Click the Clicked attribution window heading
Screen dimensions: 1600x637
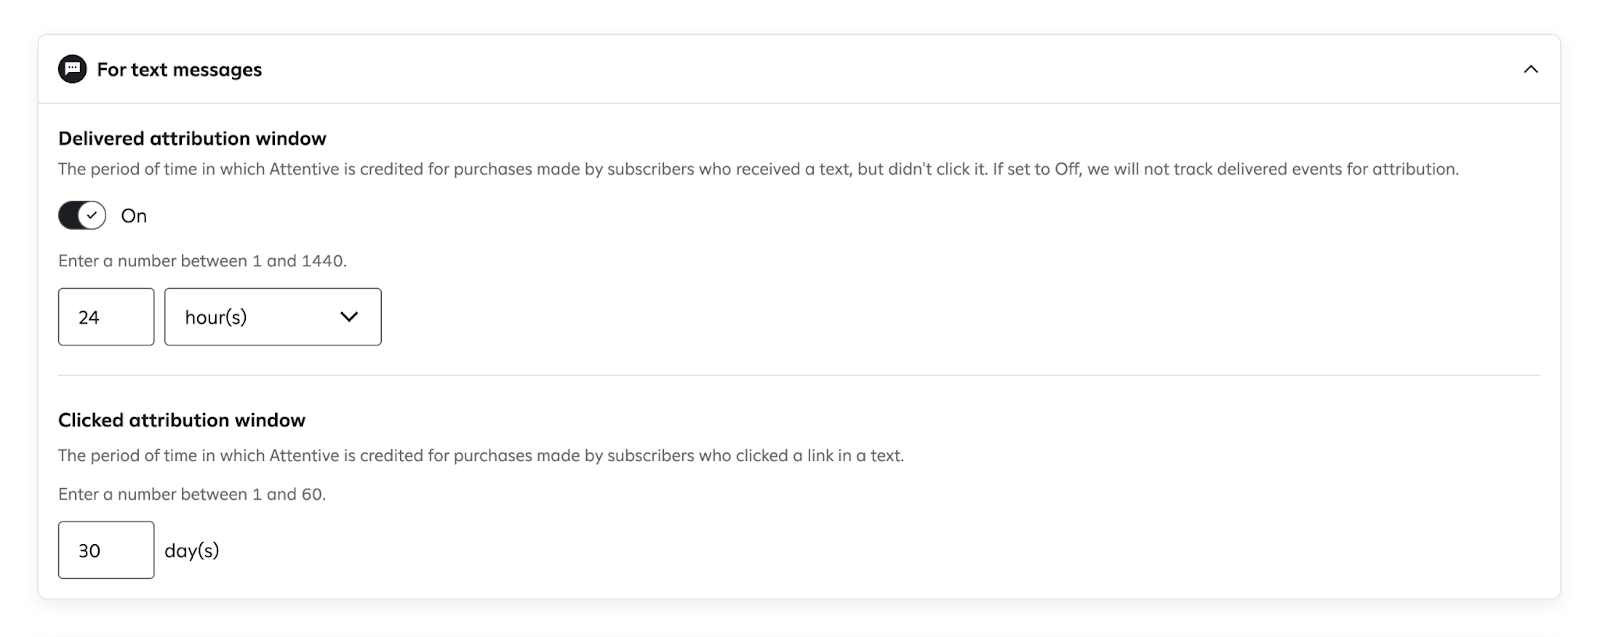pyautogui.click(x=182, y=420)
